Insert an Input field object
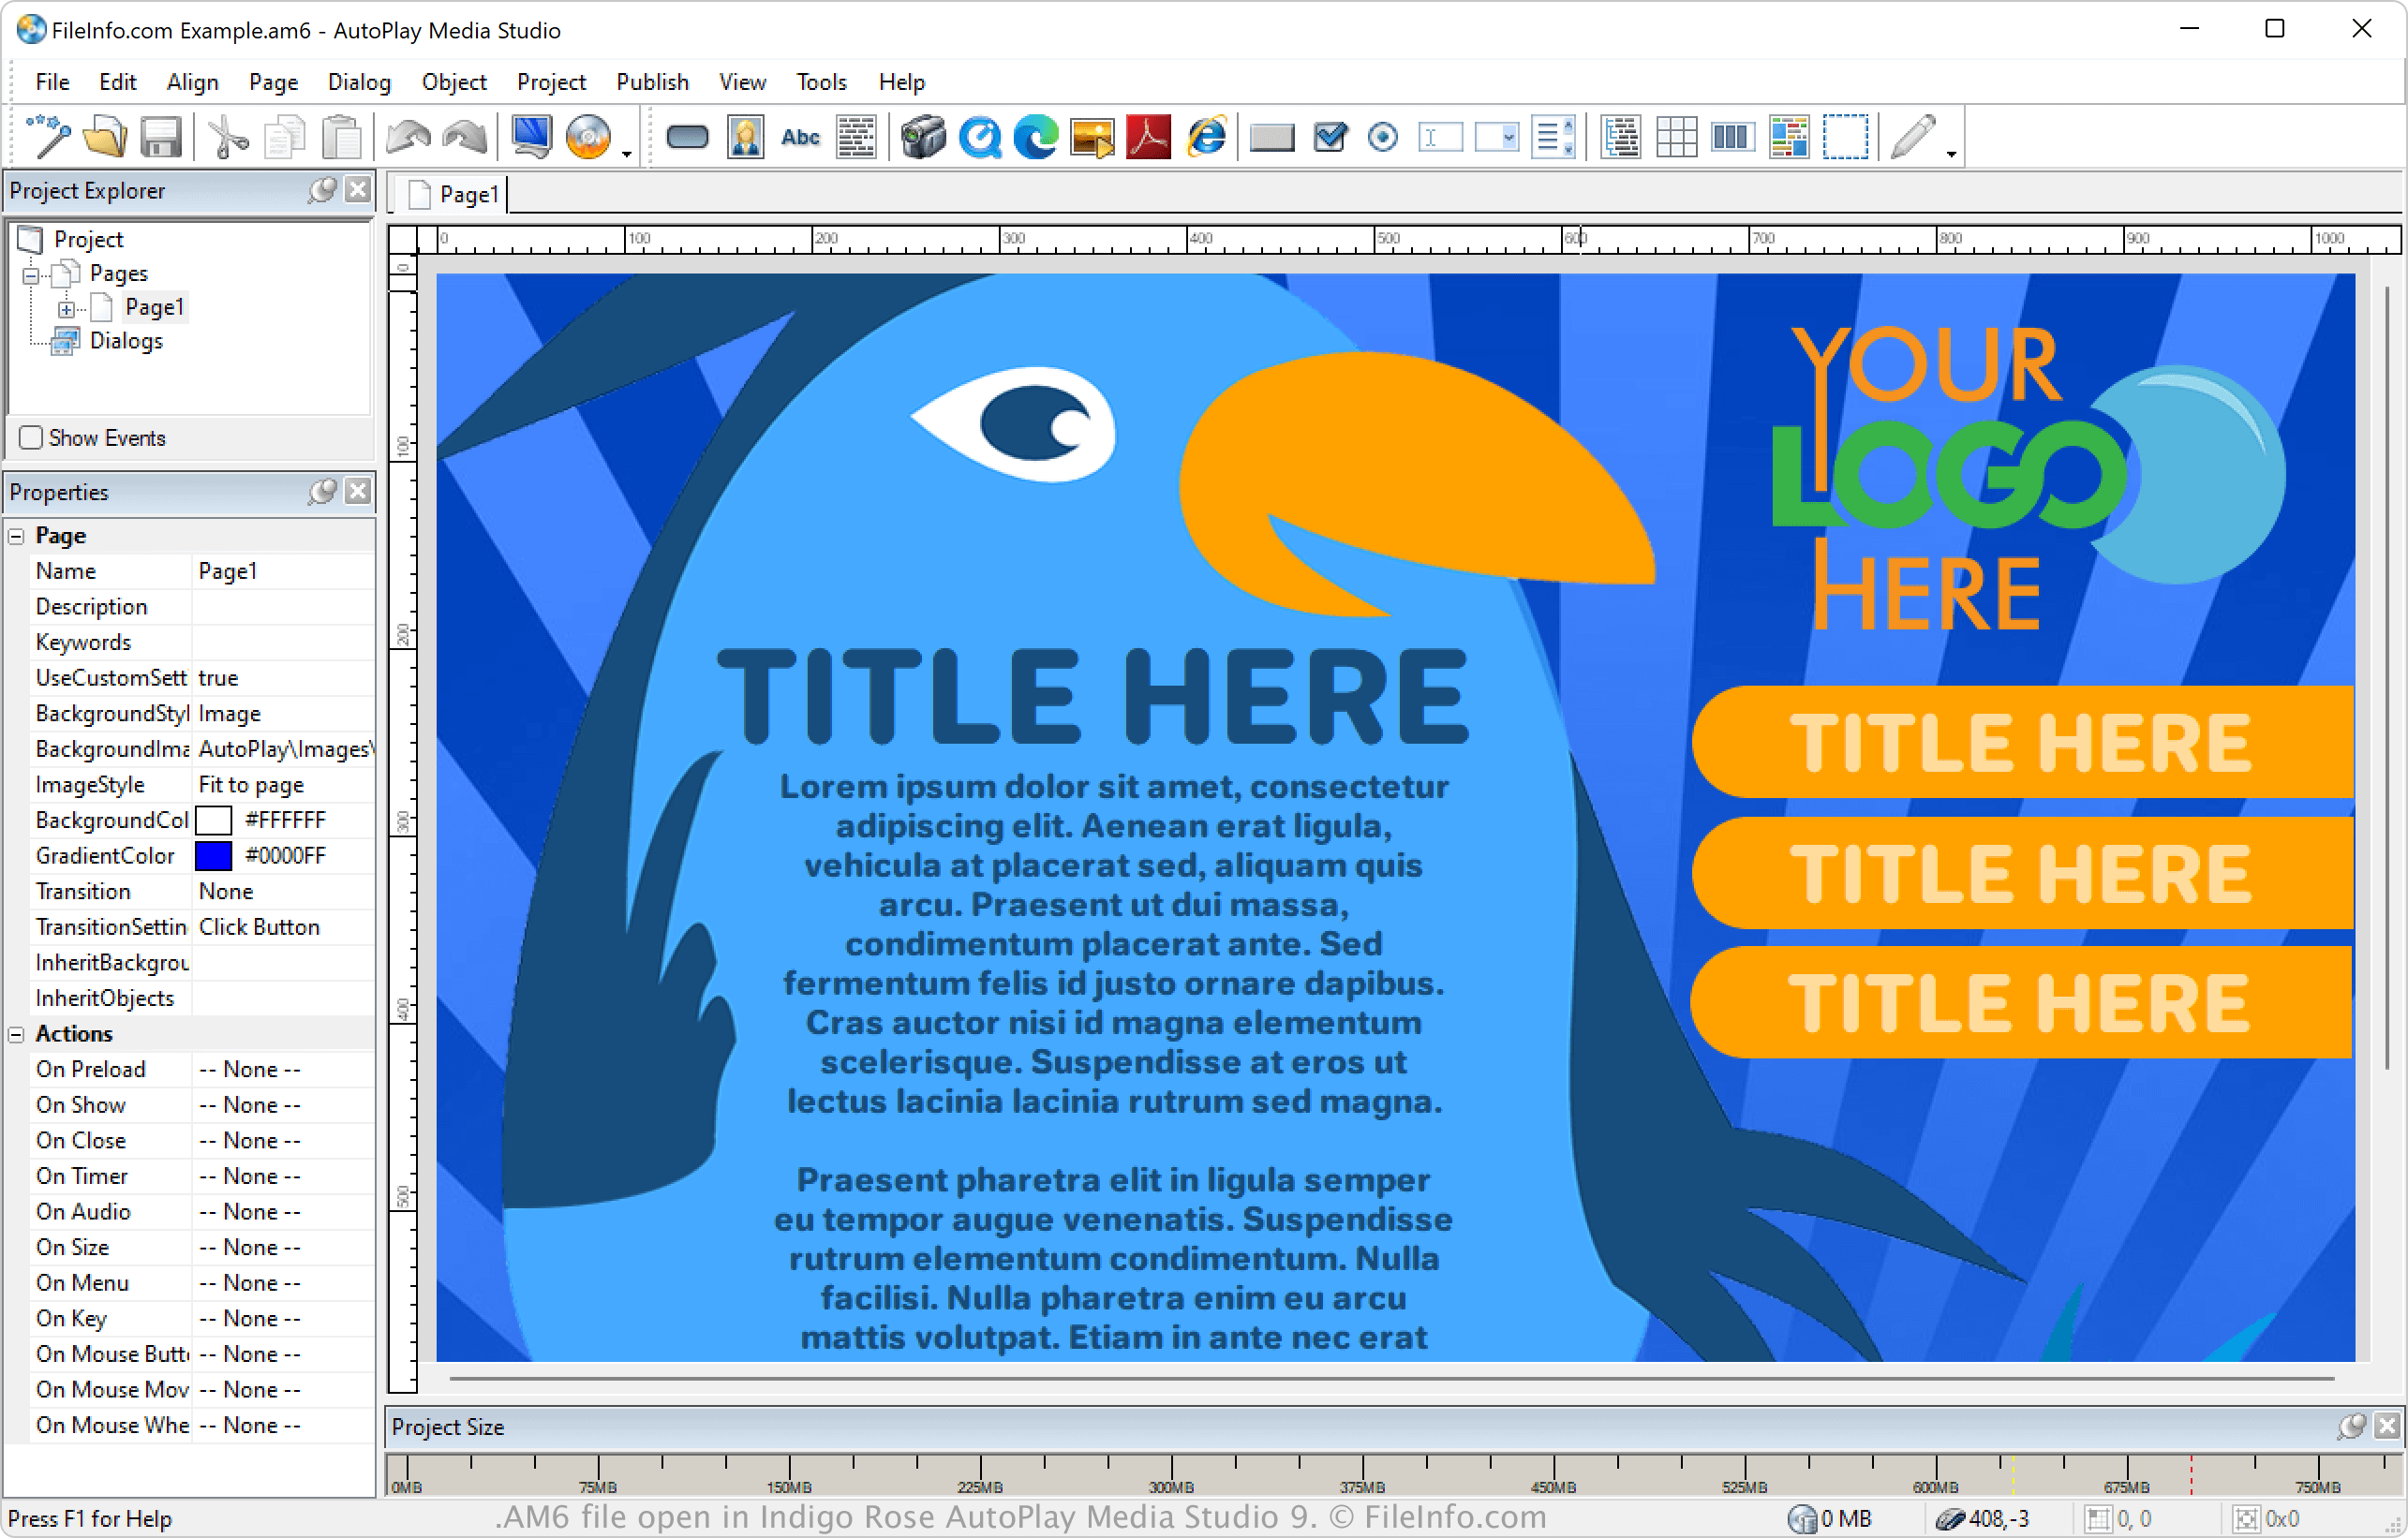2408x1538 pixels. (1440, 137)
